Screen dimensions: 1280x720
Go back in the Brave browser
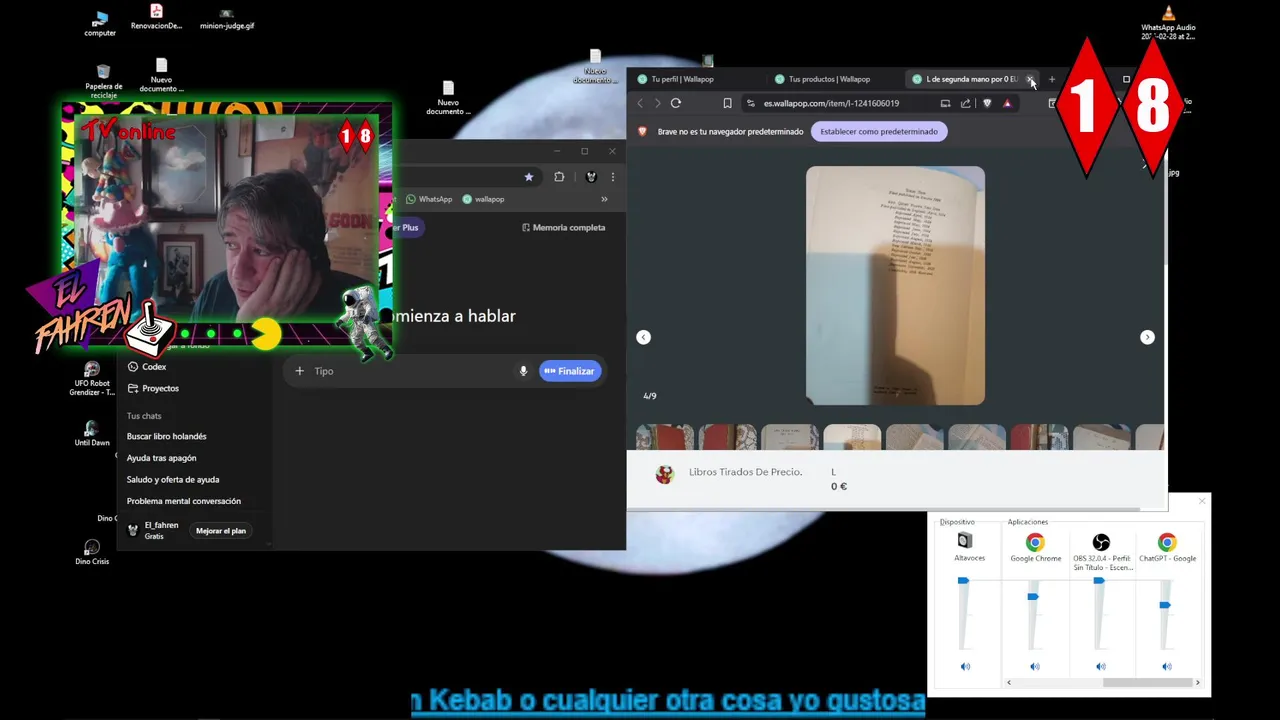[x=640, y=103]
